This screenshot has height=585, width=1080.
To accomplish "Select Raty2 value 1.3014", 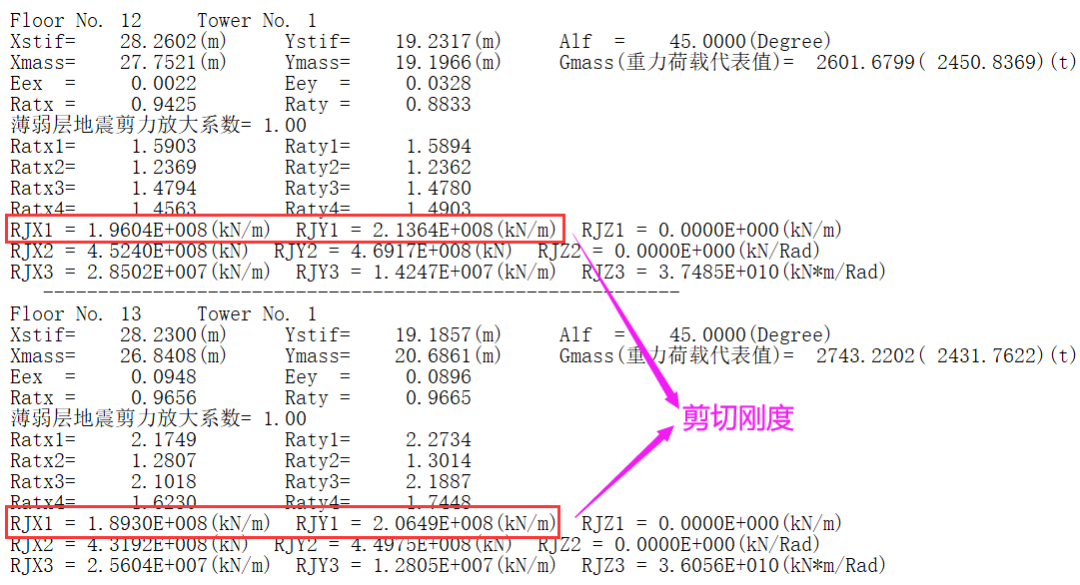I will coord(439,461).
